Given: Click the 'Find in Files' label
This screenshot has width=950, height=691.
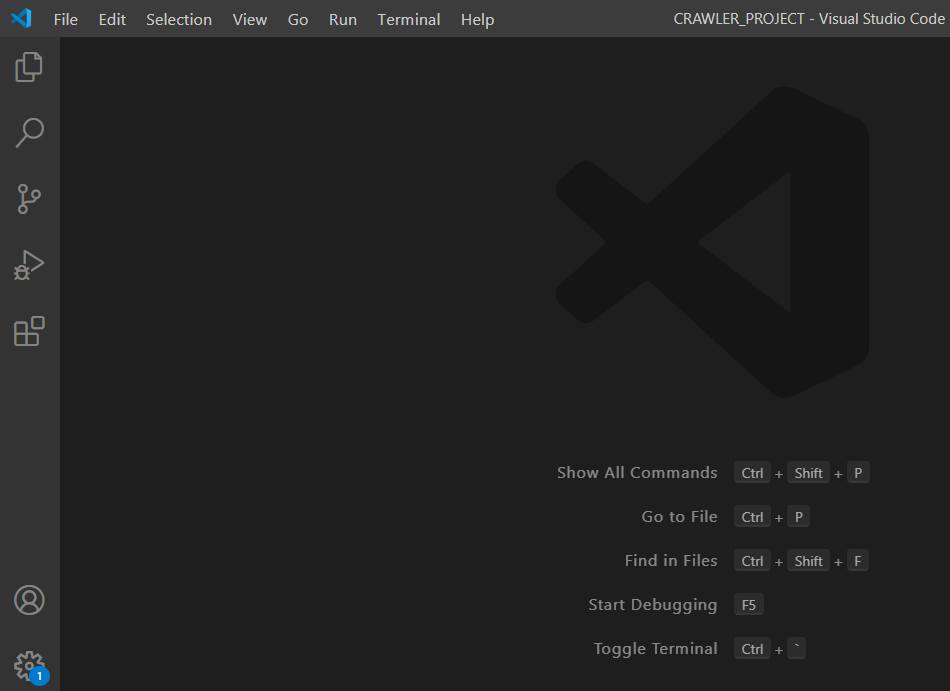Looking at the screenshot, I should (x=671, y=561).
